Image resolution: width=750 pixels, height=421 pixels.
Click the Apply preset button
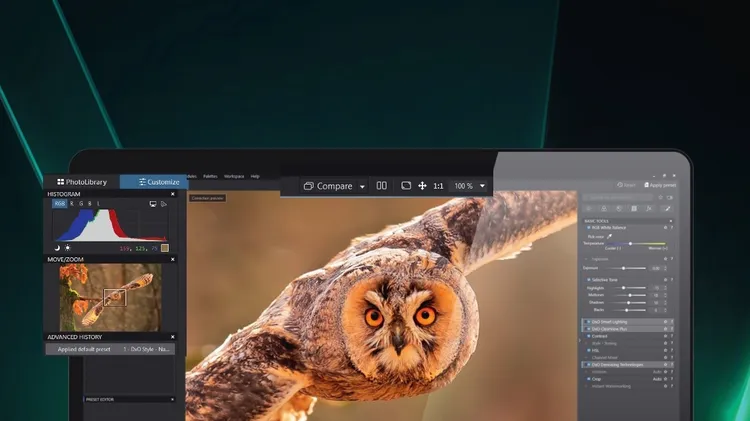[x=659, y=185]
